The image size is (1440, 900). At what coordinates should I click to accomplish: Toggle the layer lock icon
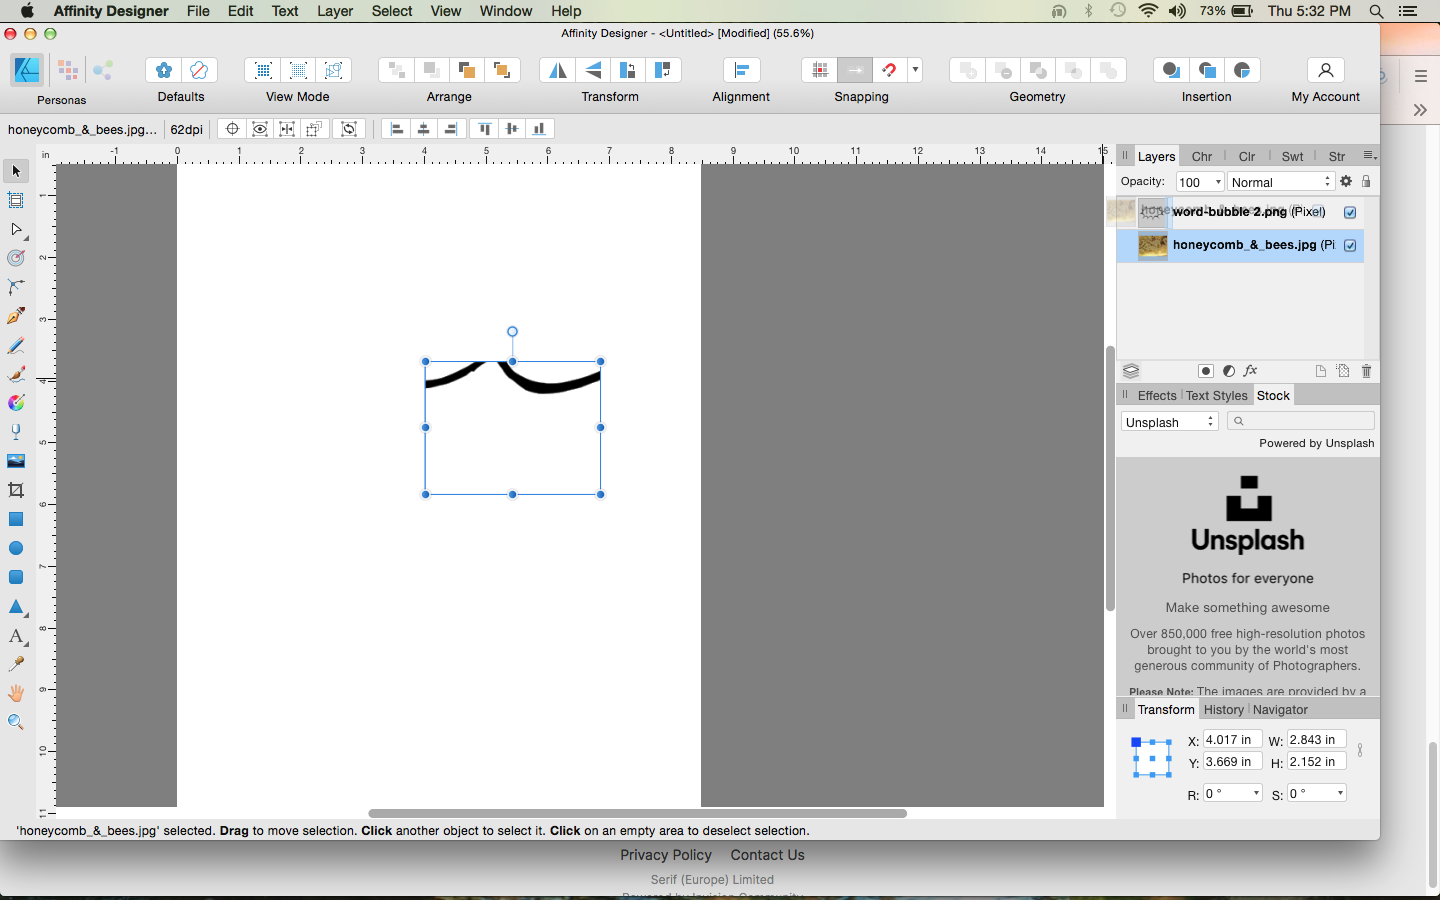1366,182
